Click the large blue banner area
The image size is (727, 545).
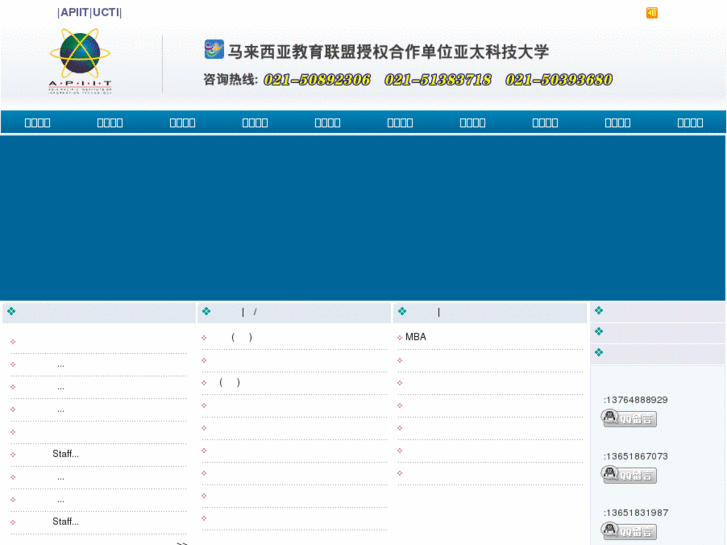(363, 218)
